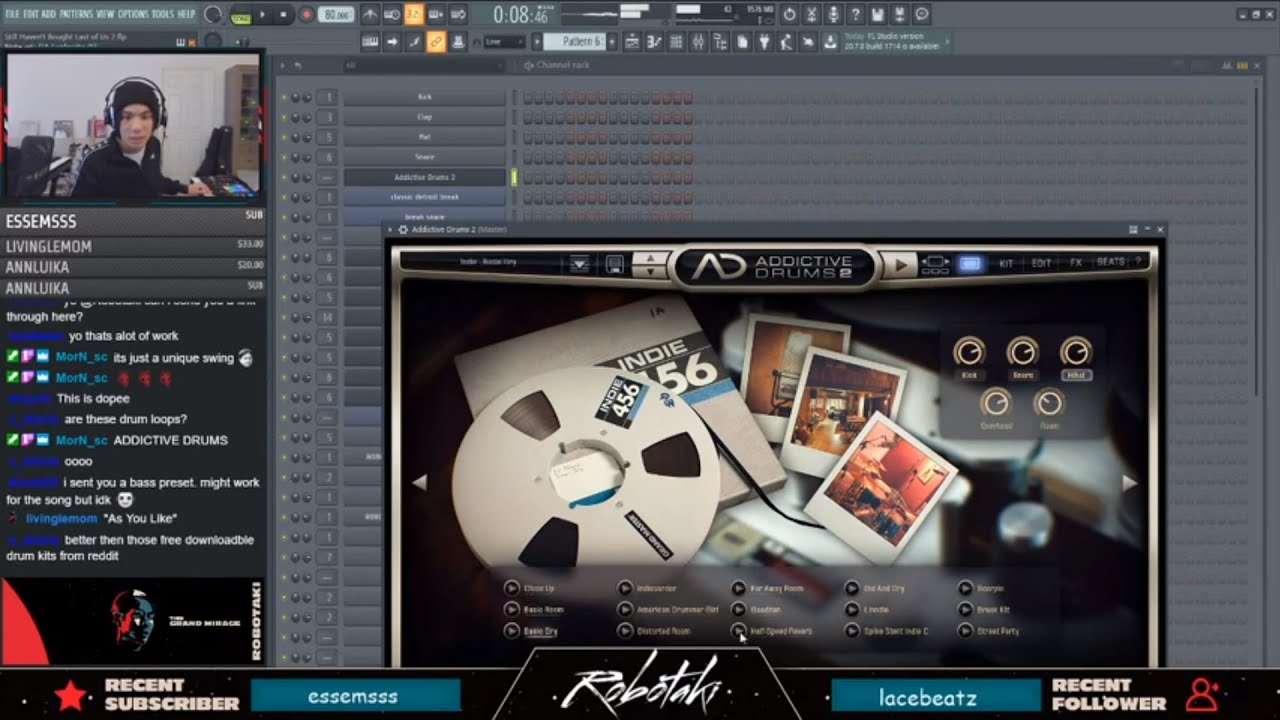The image size is (1280, 720).
Task: Click the typing keyboard to piano icon
Action: click(370, 42)
